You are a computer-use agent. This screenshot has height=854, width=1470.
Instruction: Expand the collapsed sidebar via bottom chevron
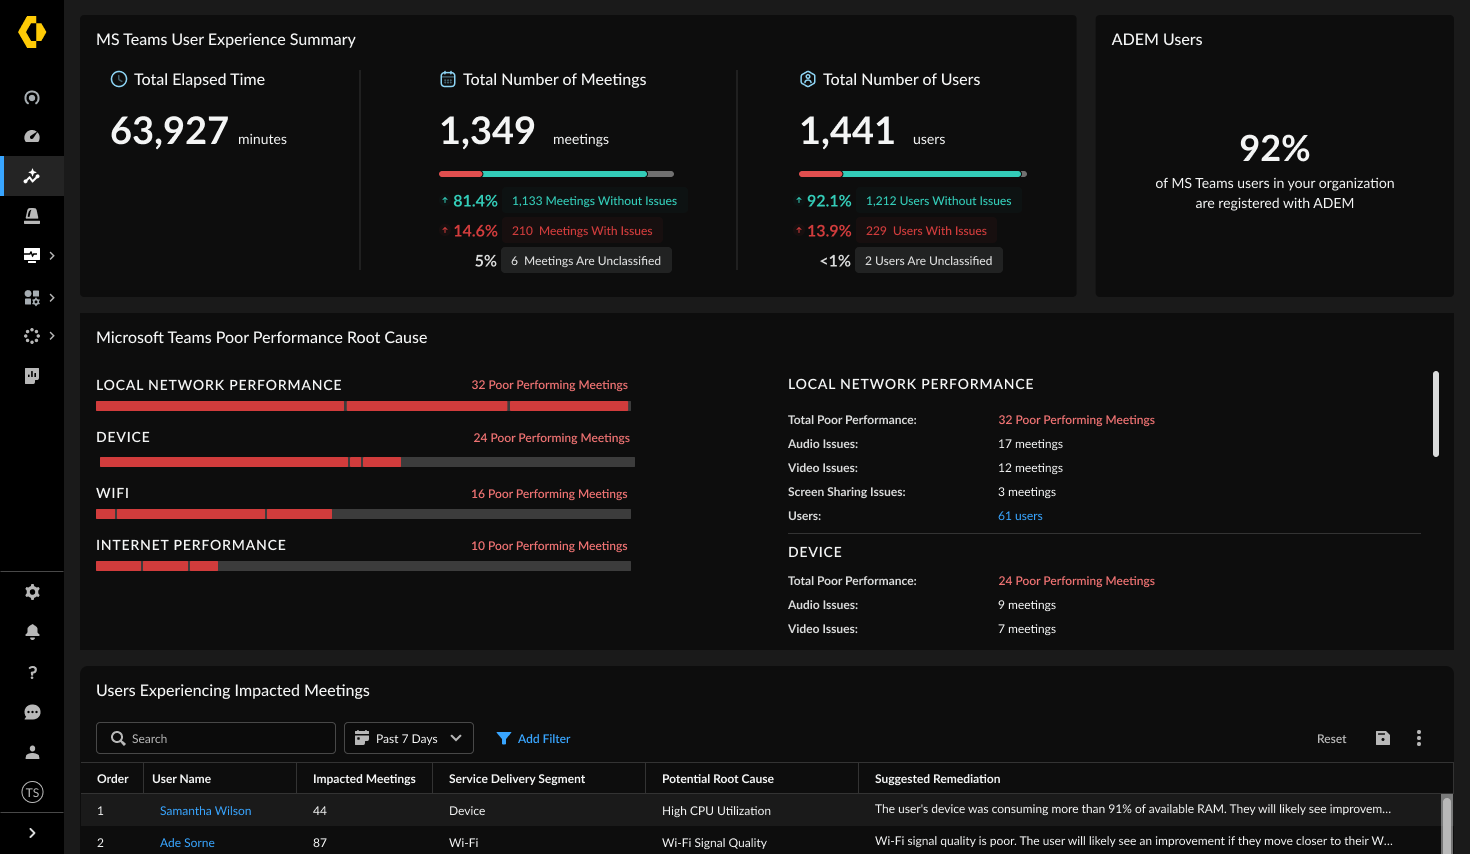pyautogui.click(x=32, y=832)
